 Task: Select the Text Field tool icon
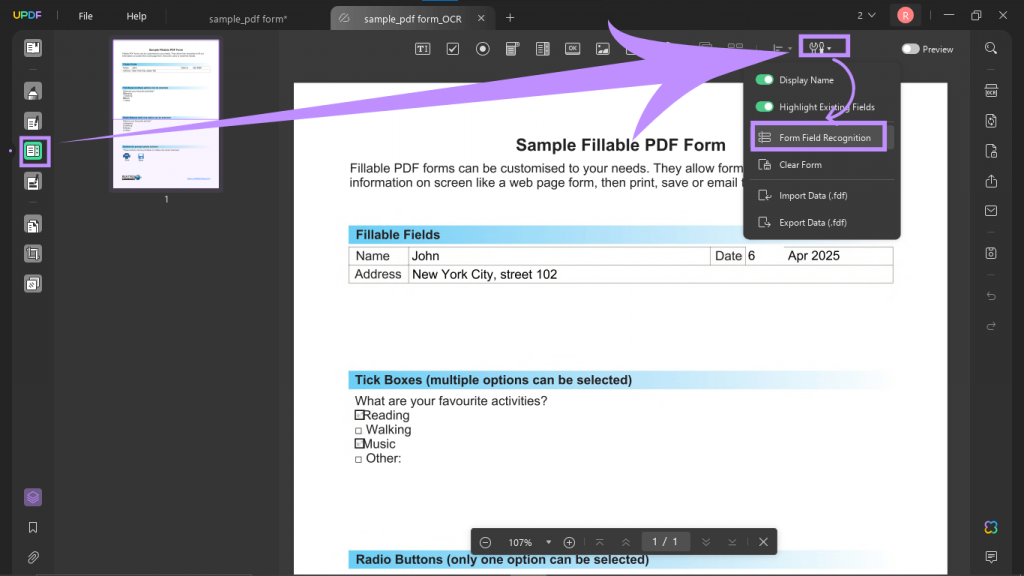[423, 49]
